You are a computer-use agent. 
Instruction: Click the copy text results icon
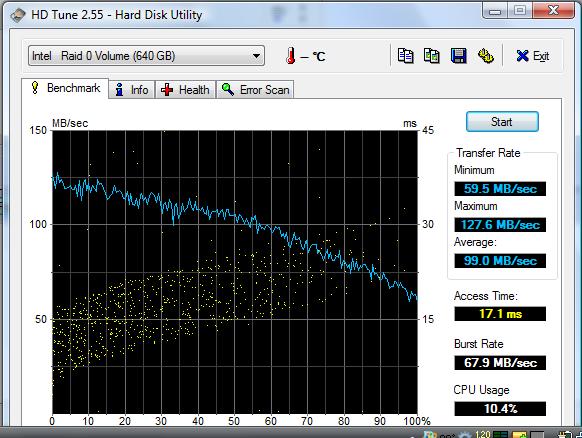405,56
